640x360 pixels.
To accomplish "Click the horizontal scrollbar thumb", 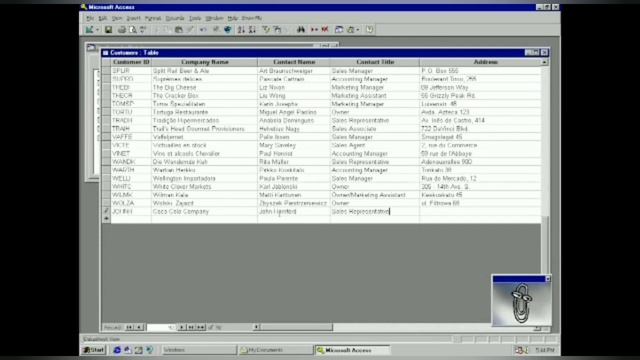I will coord(296,327).
